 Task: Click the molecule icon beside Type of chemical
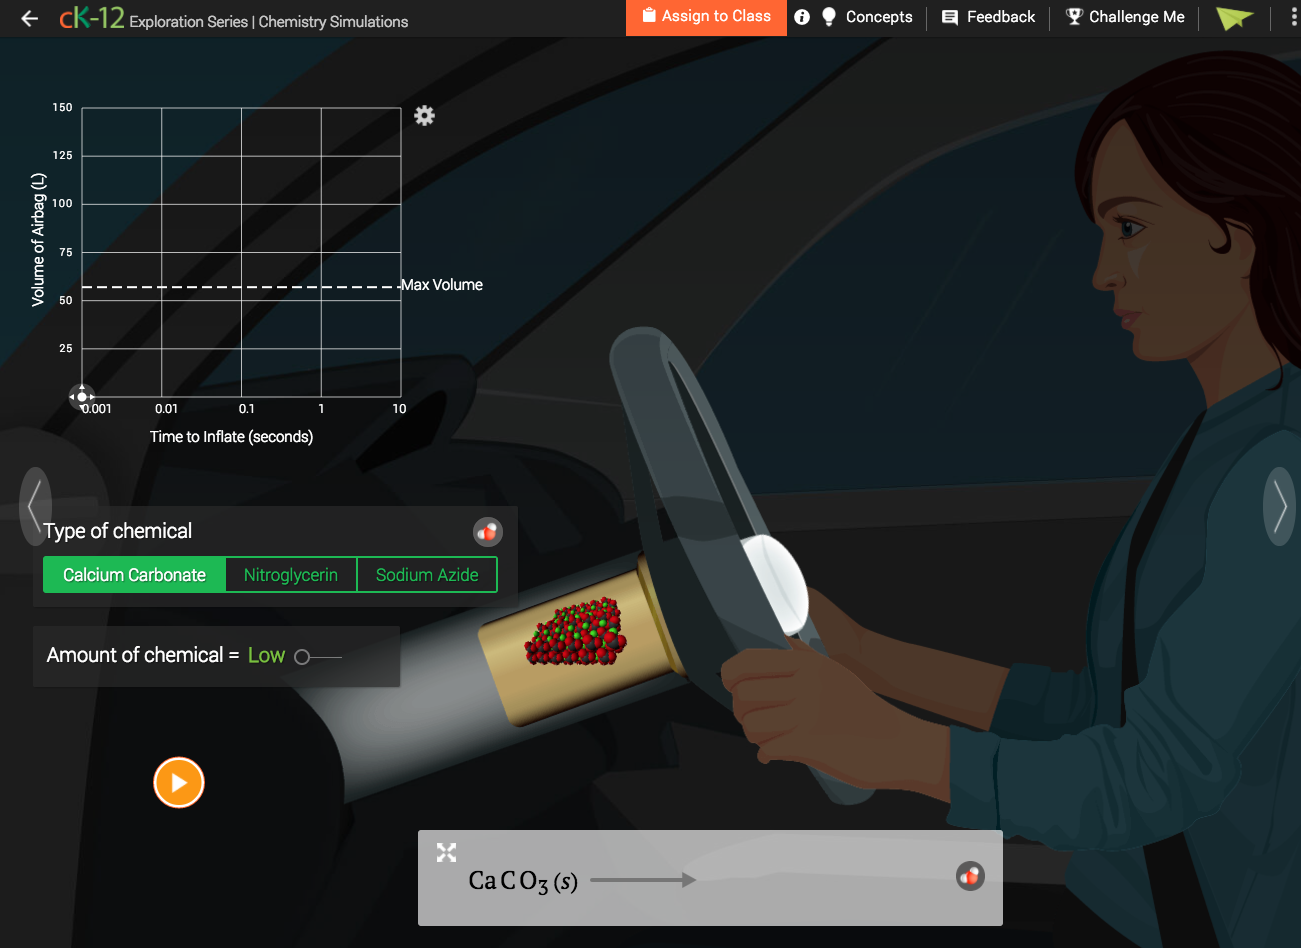point(487,531)
